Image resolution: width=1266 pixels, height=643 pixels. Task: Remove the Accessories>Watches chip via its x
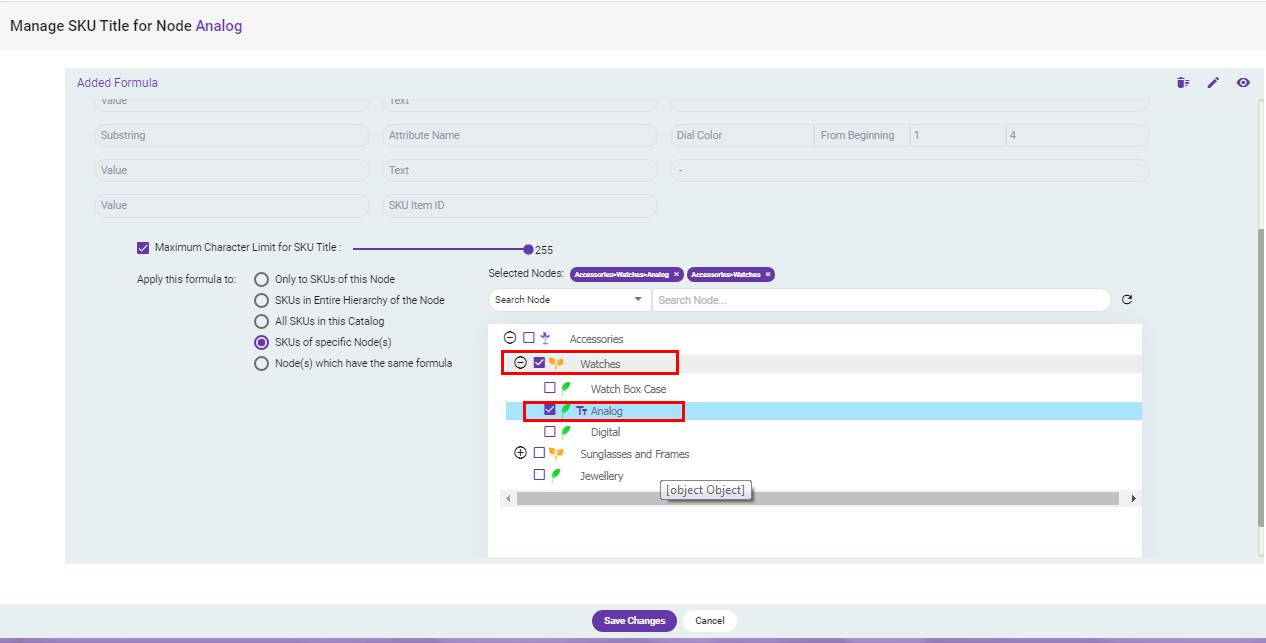click(768, 274)
